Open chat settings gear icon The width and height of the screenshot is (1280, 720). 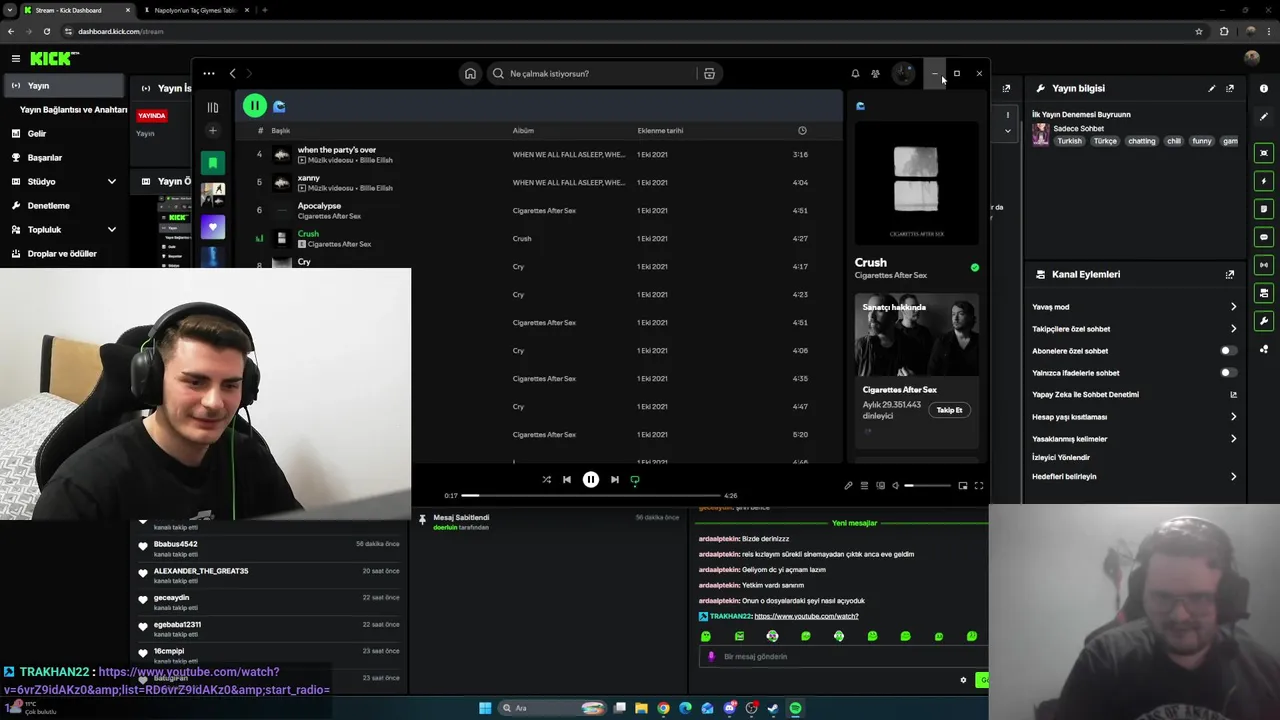point(964,681)
